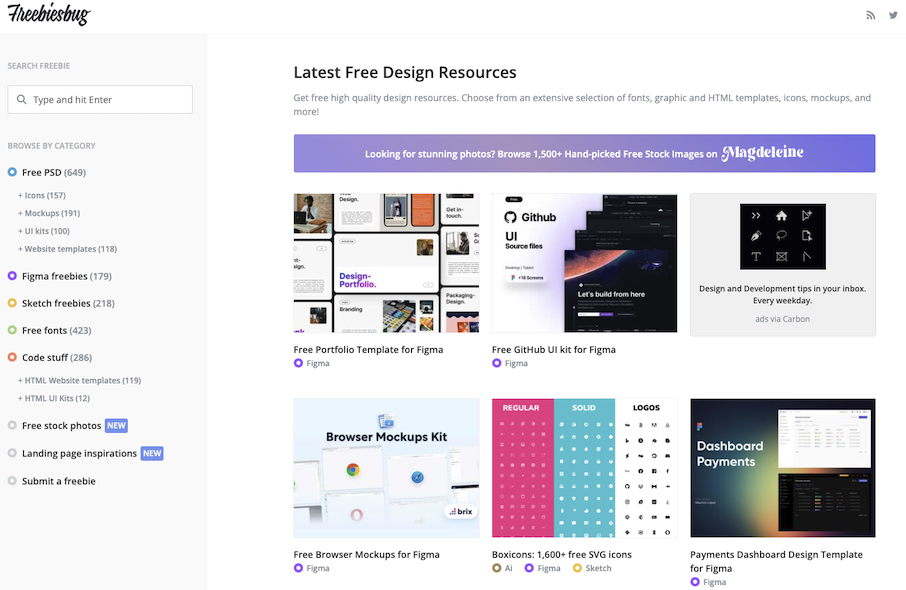
Task: Click the Figma tag under Boxicons
Action: [543, 568]
